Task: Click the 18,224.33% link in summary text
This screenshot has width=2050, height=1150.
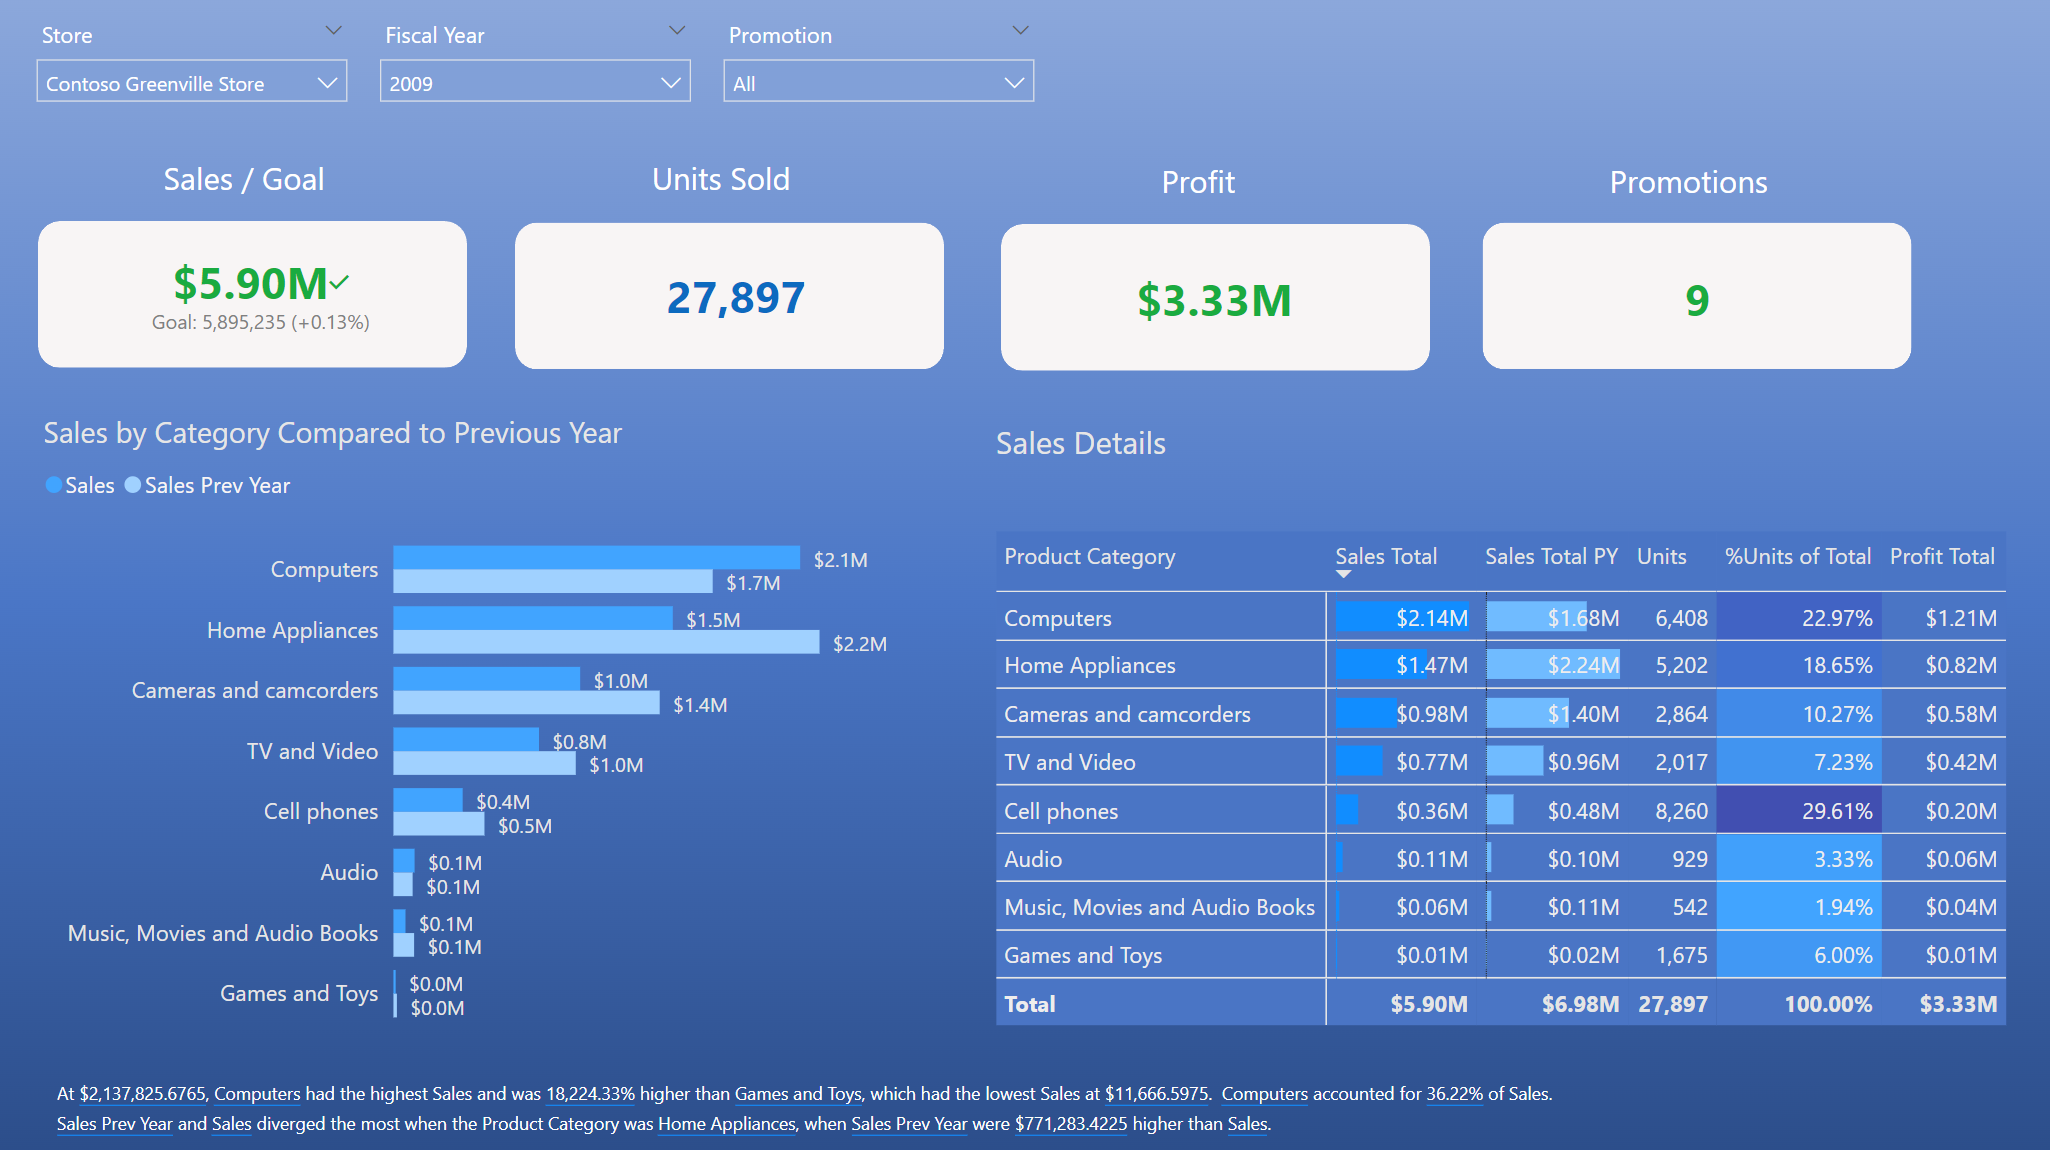Action: [x=590, y=1094]
